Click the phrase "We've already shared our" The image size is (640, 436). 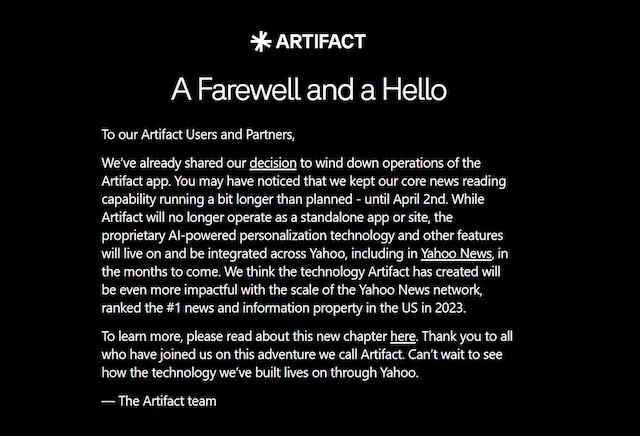pos(174,162)
